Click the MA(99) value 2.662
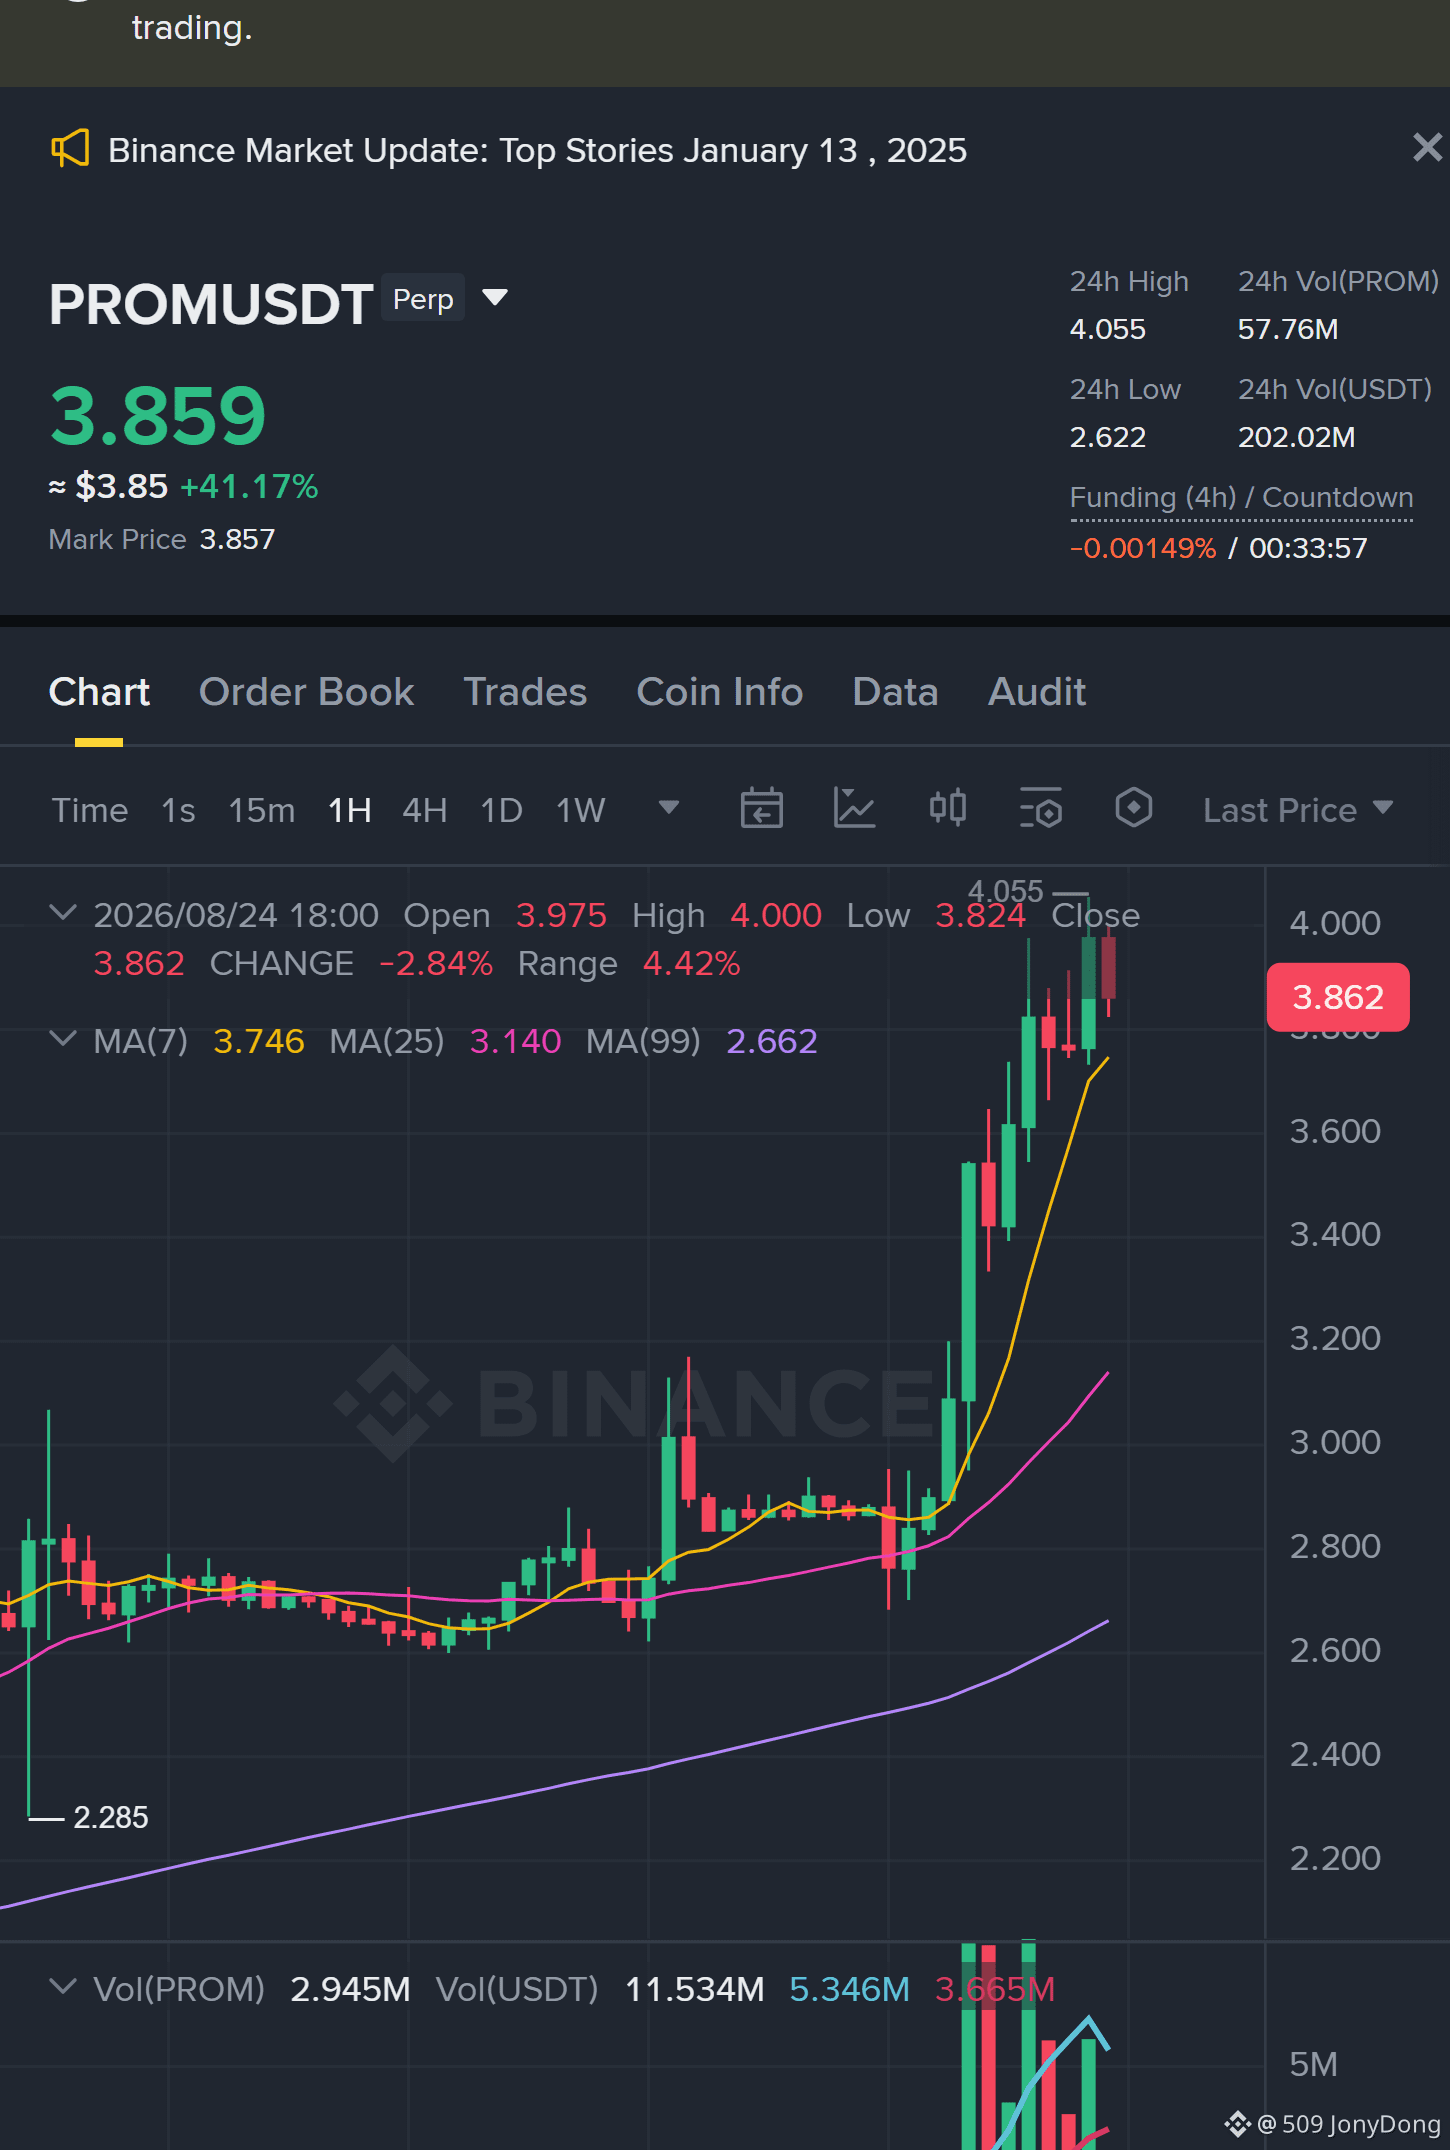Viewport: 1450px width, 2150px height. coord(772,1041)
